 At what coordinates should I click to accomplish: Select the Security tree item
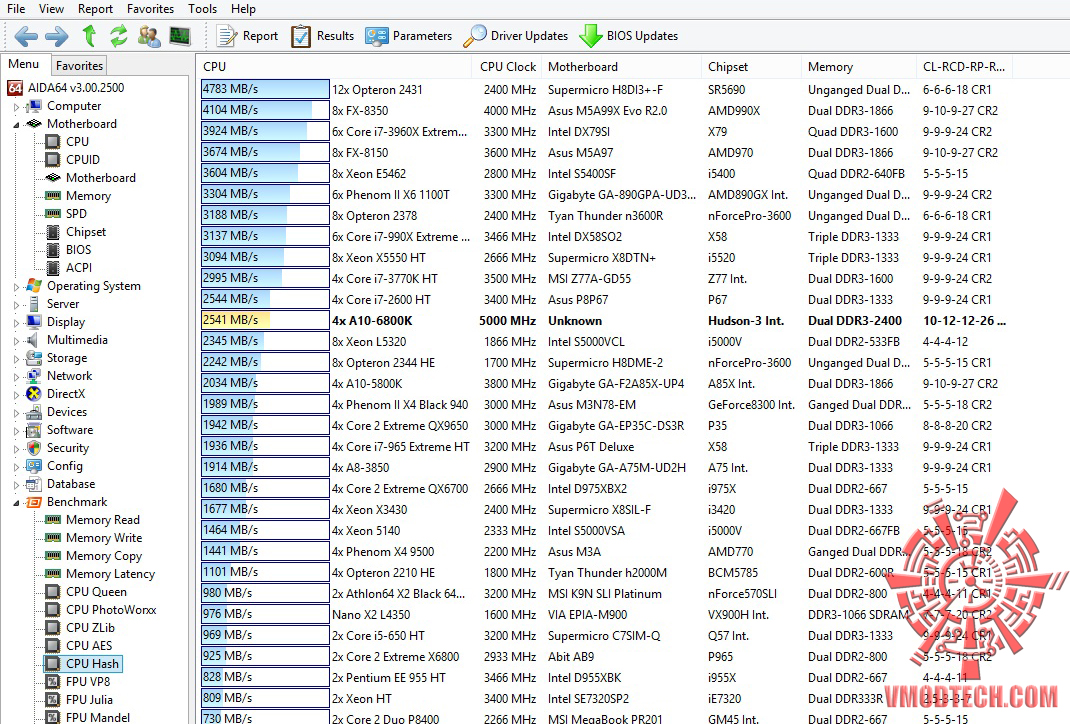(57, 448)
